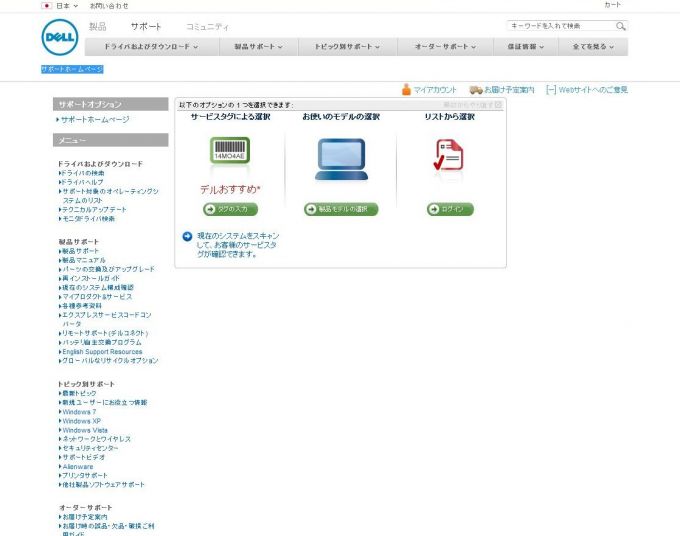
Task: Click green ログイン button
Action: click(x=450, y=209)
